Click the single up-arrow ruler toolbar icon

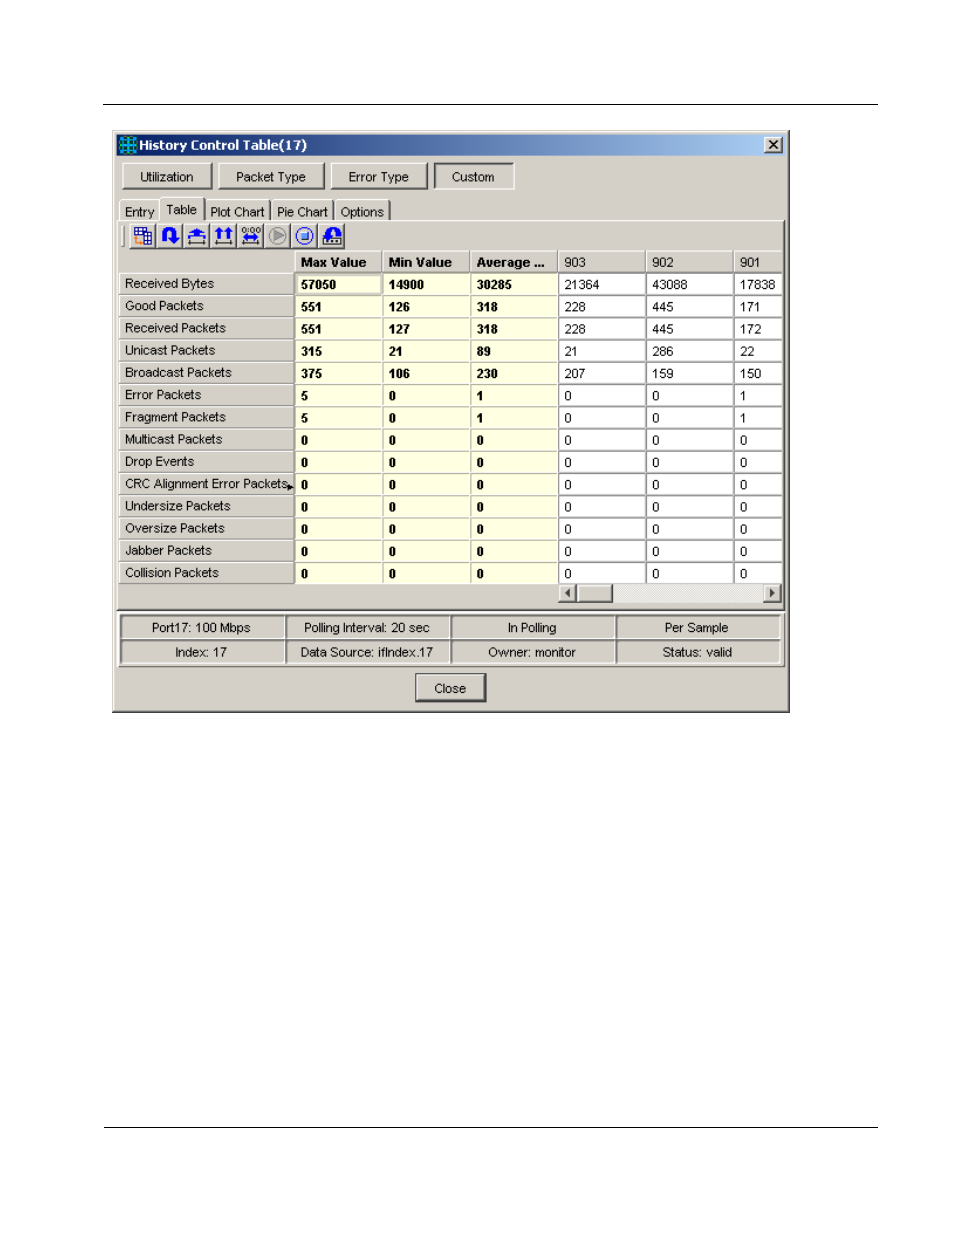point(197,236)
